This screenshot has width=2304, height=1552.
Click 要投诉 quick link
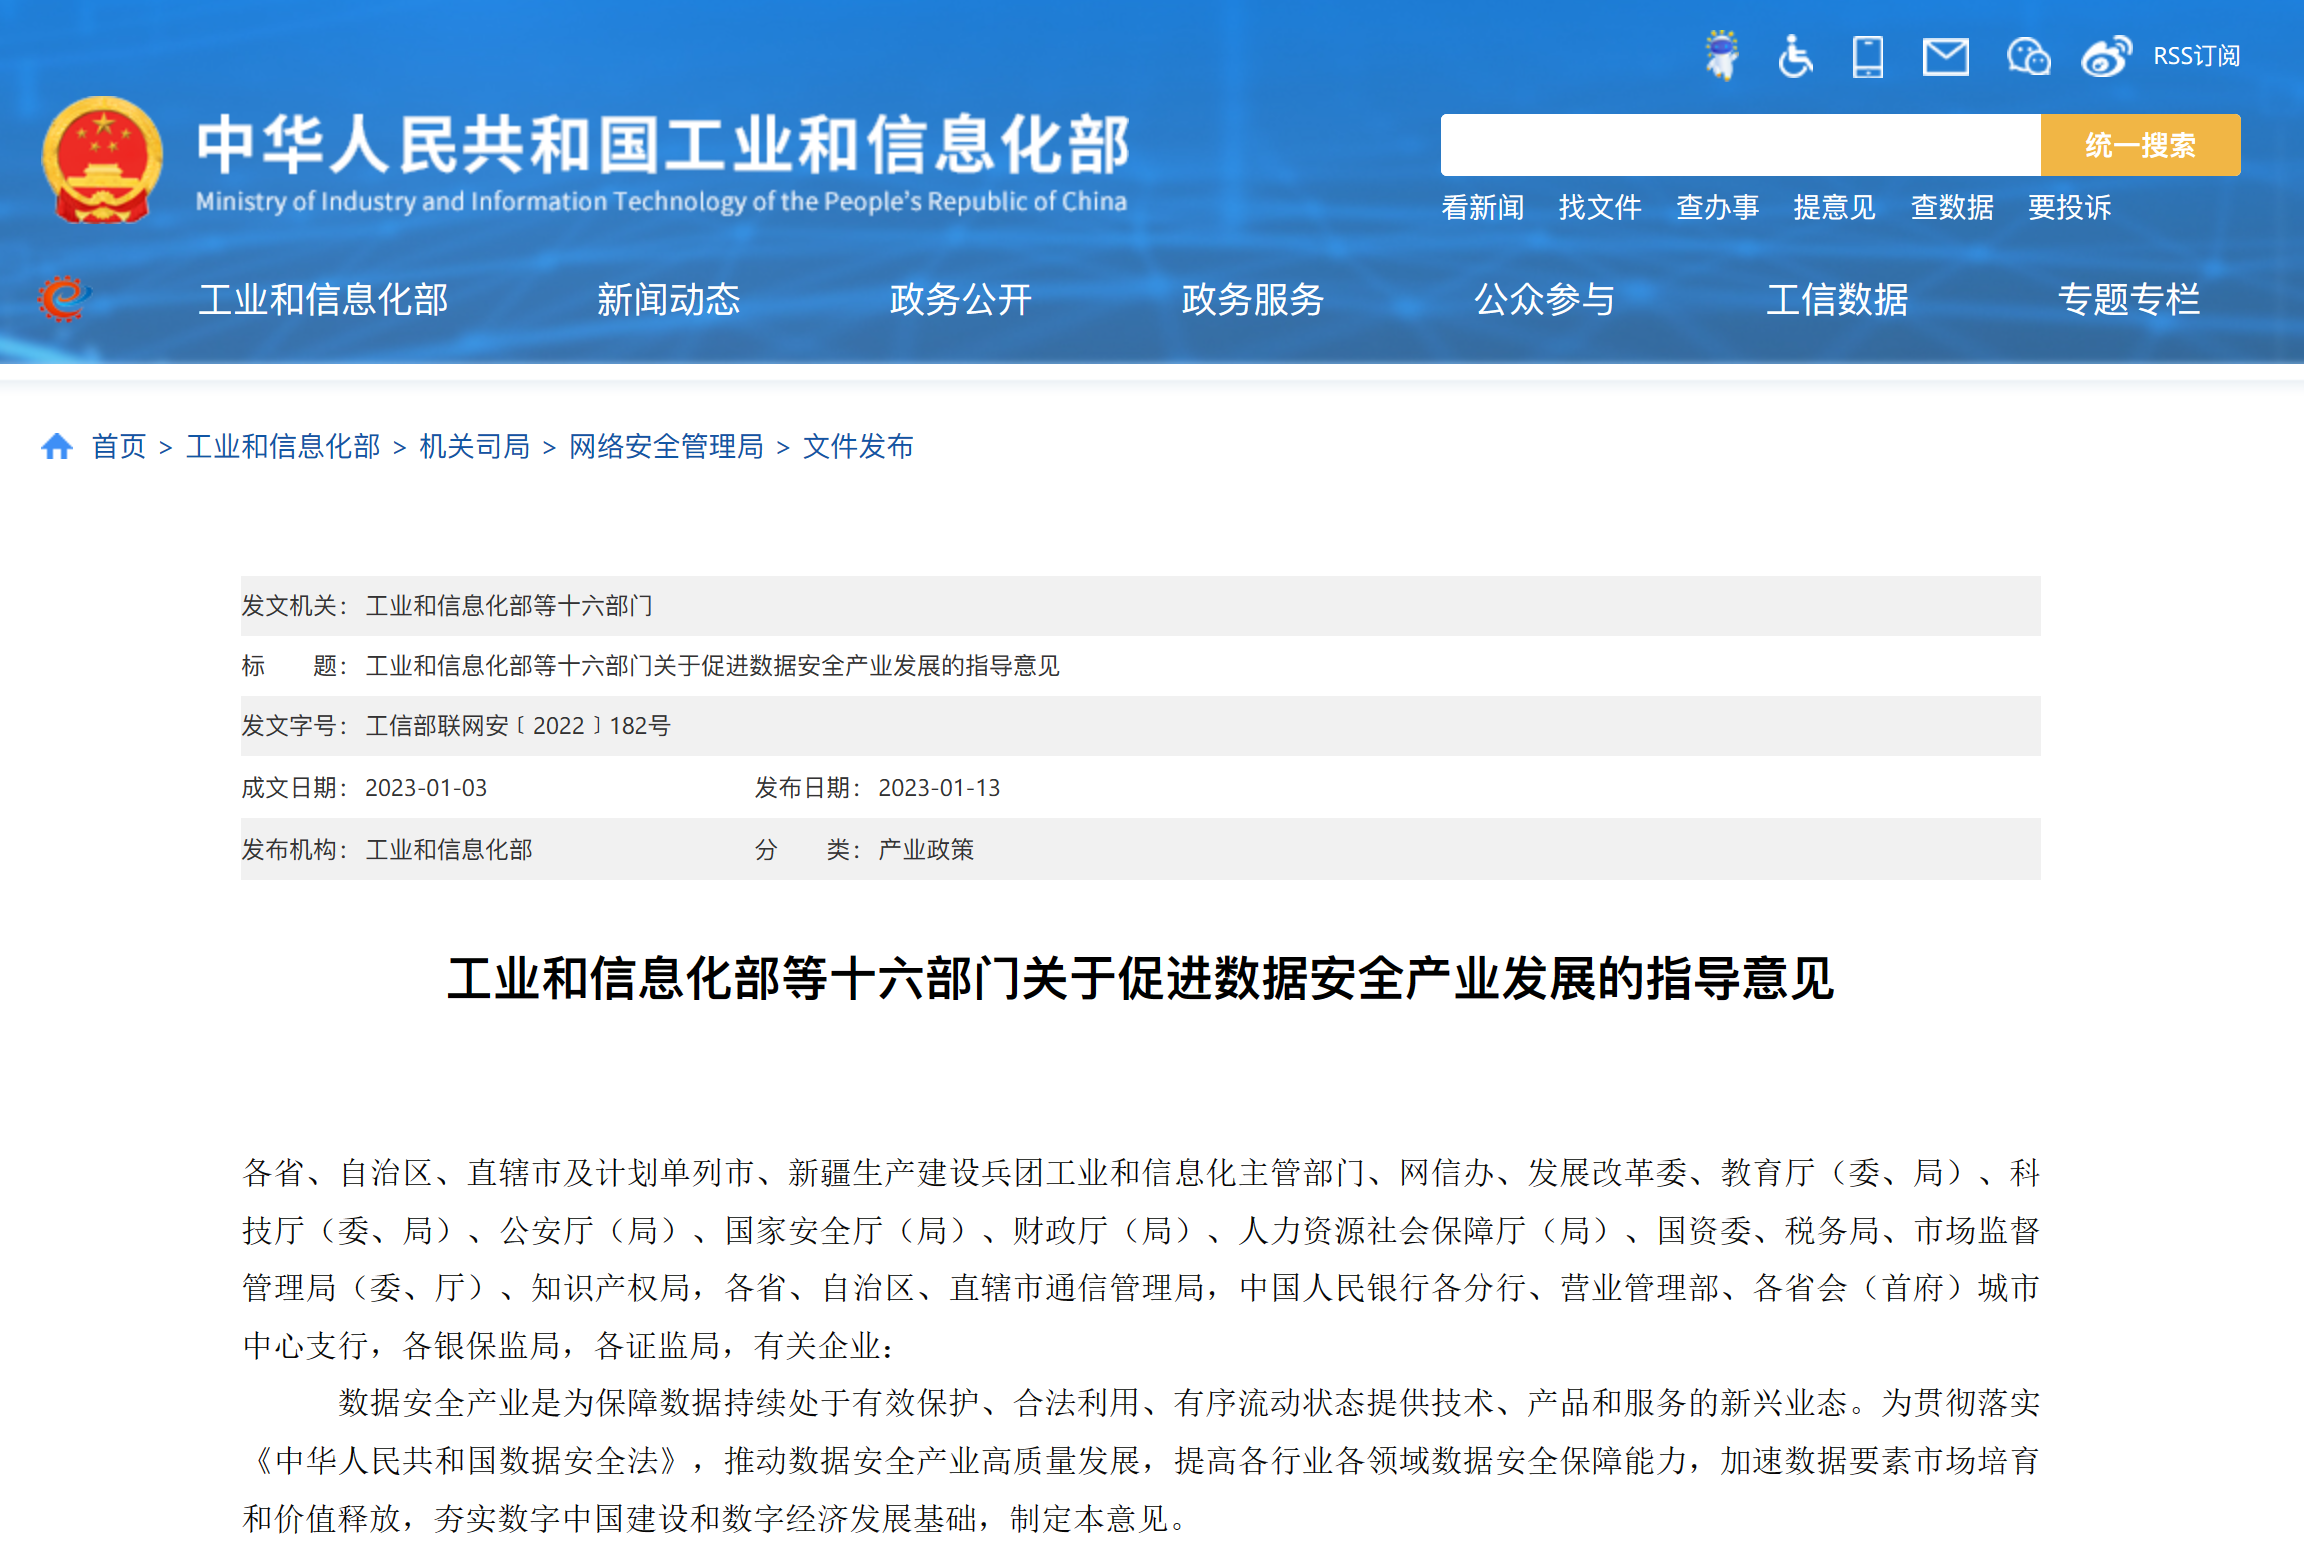[x=2069, y=207]
